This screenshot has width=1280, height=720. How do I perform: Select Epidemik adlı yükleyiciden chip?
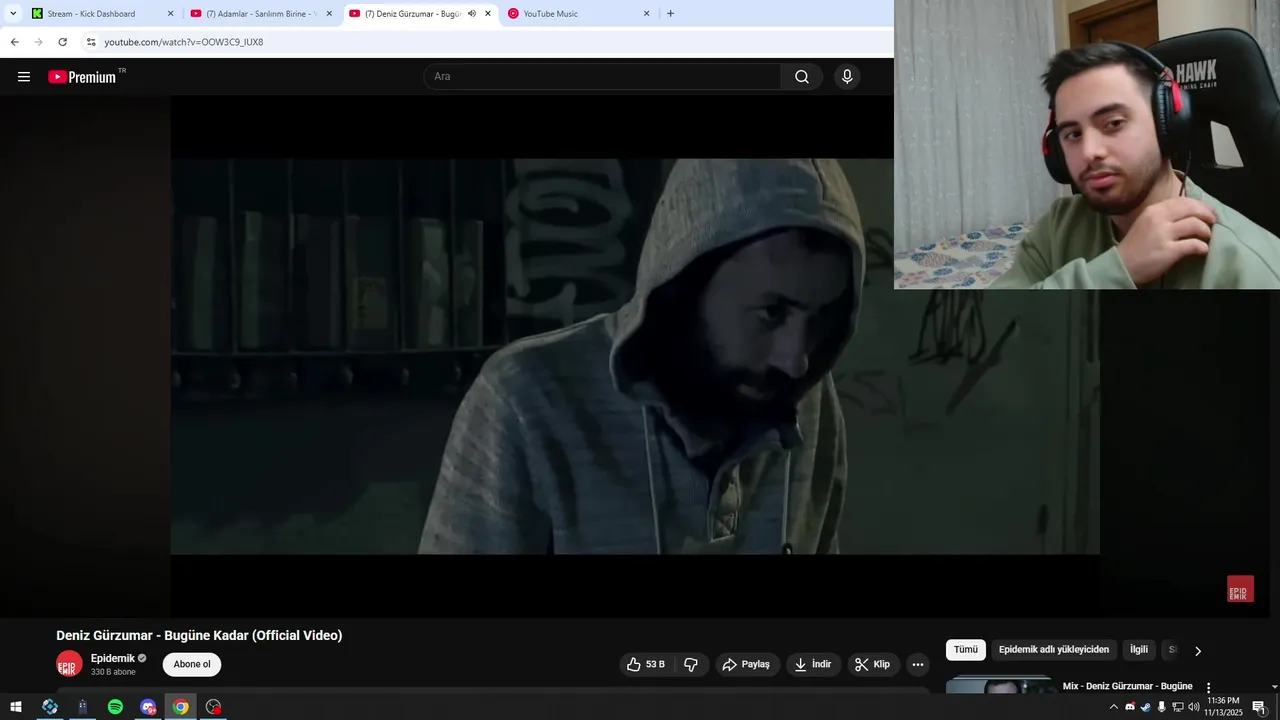click(1054, 650)
